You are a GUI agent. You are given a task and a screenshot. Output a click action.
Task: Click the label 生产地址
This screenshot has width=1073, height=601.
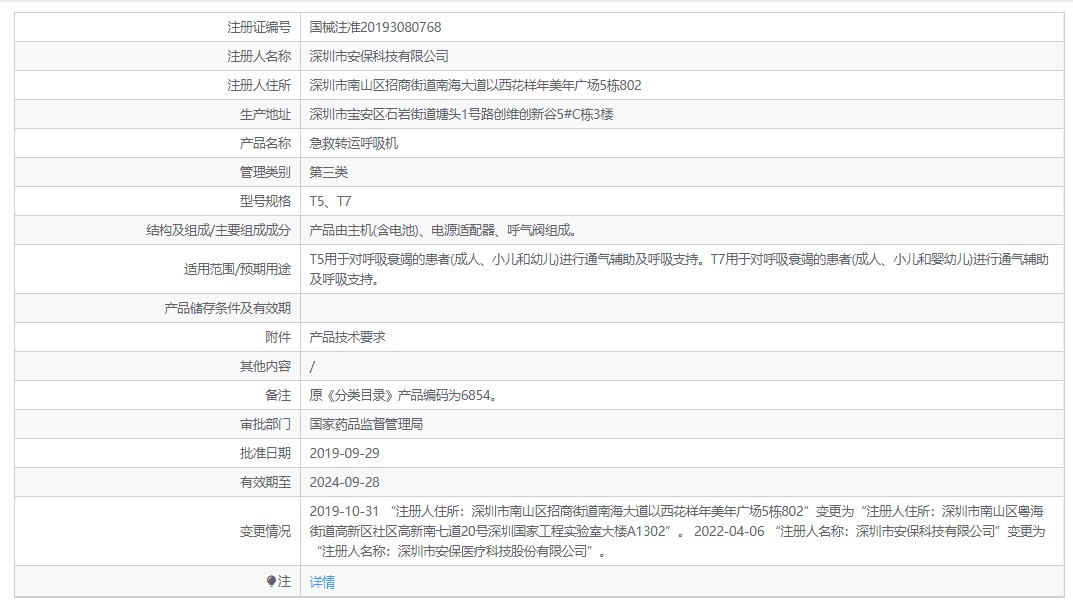265,114
